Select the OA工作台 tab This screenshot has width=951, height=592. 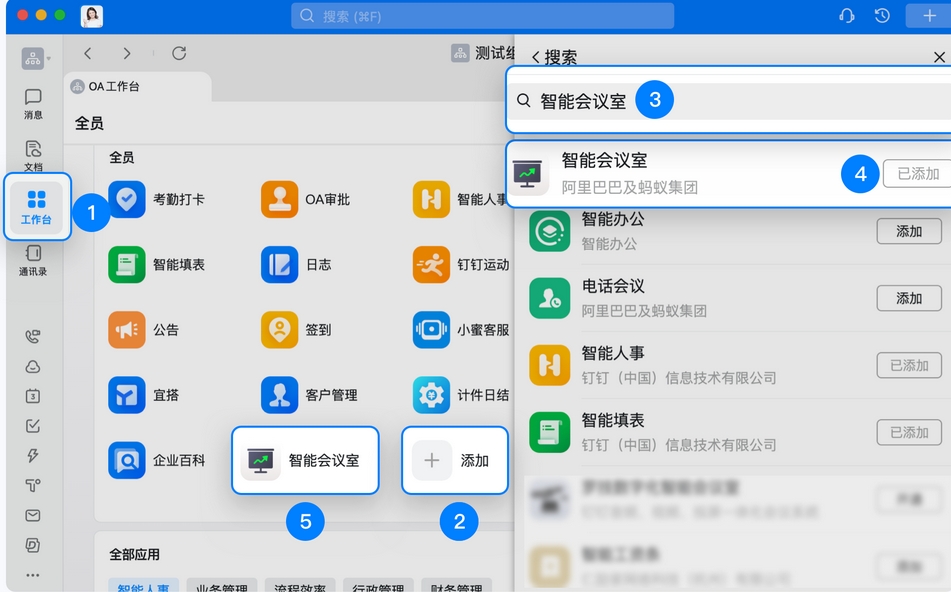138,87
